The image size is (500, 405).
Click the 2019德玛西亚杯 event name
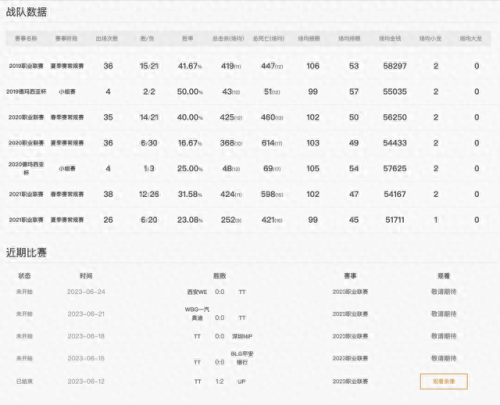click(x=26, y=92)
